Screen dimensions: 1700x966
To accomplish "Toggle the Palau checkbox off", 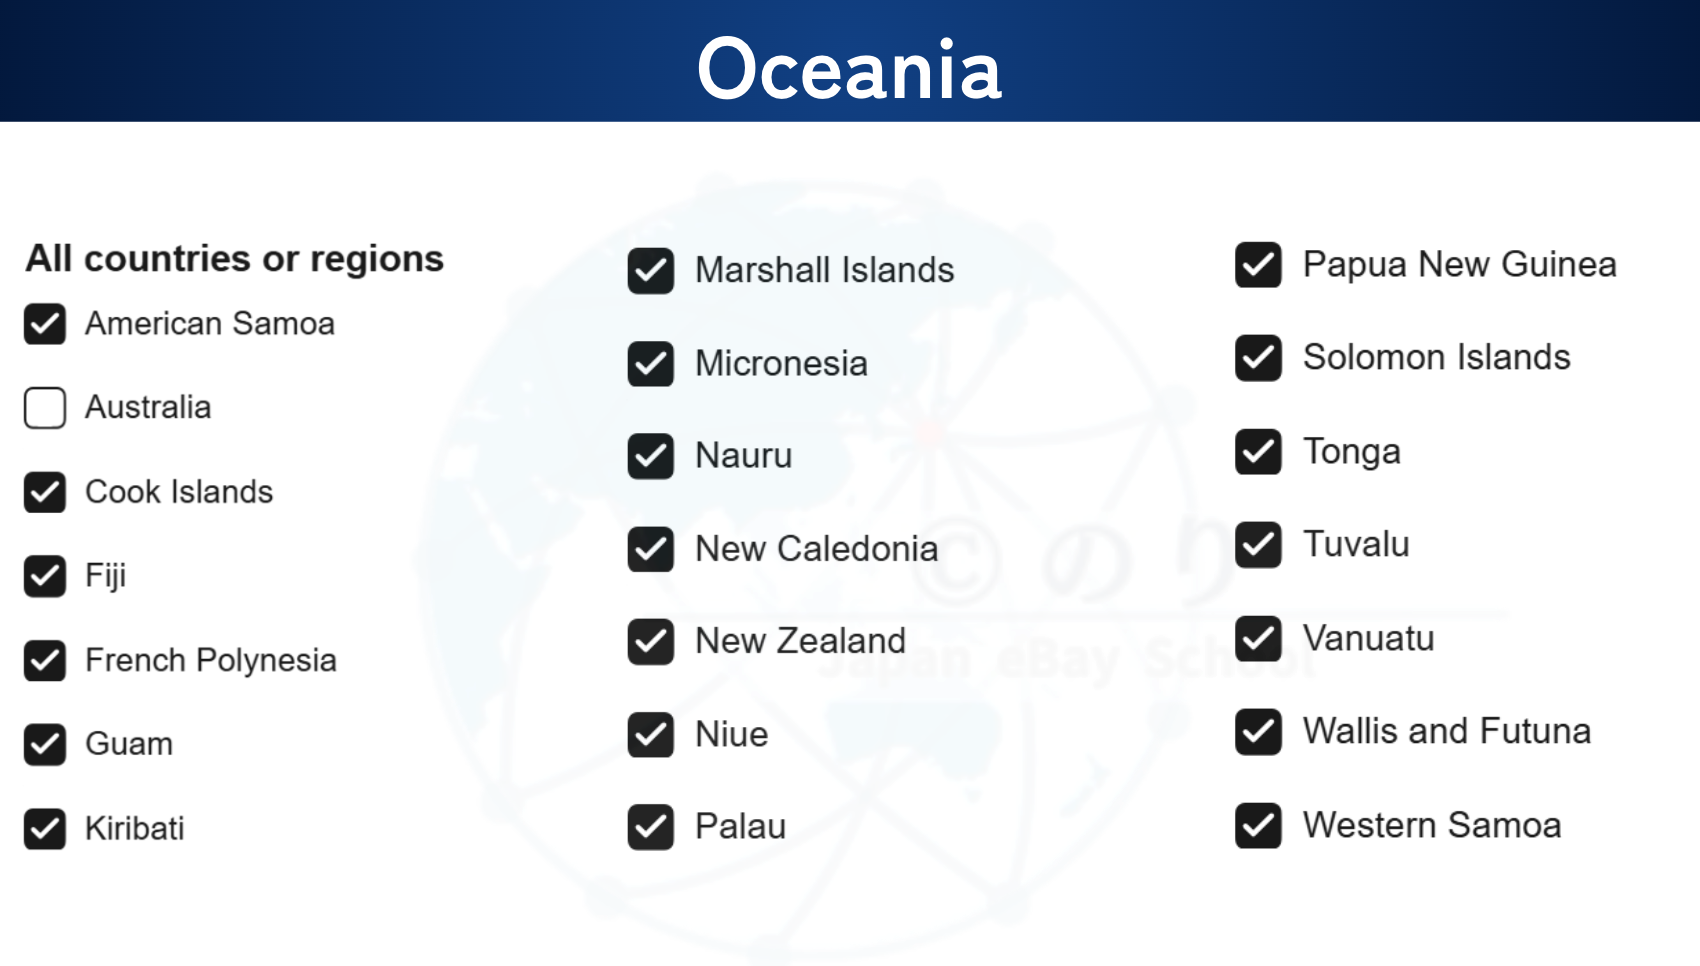I will click(x=651, y=827).
